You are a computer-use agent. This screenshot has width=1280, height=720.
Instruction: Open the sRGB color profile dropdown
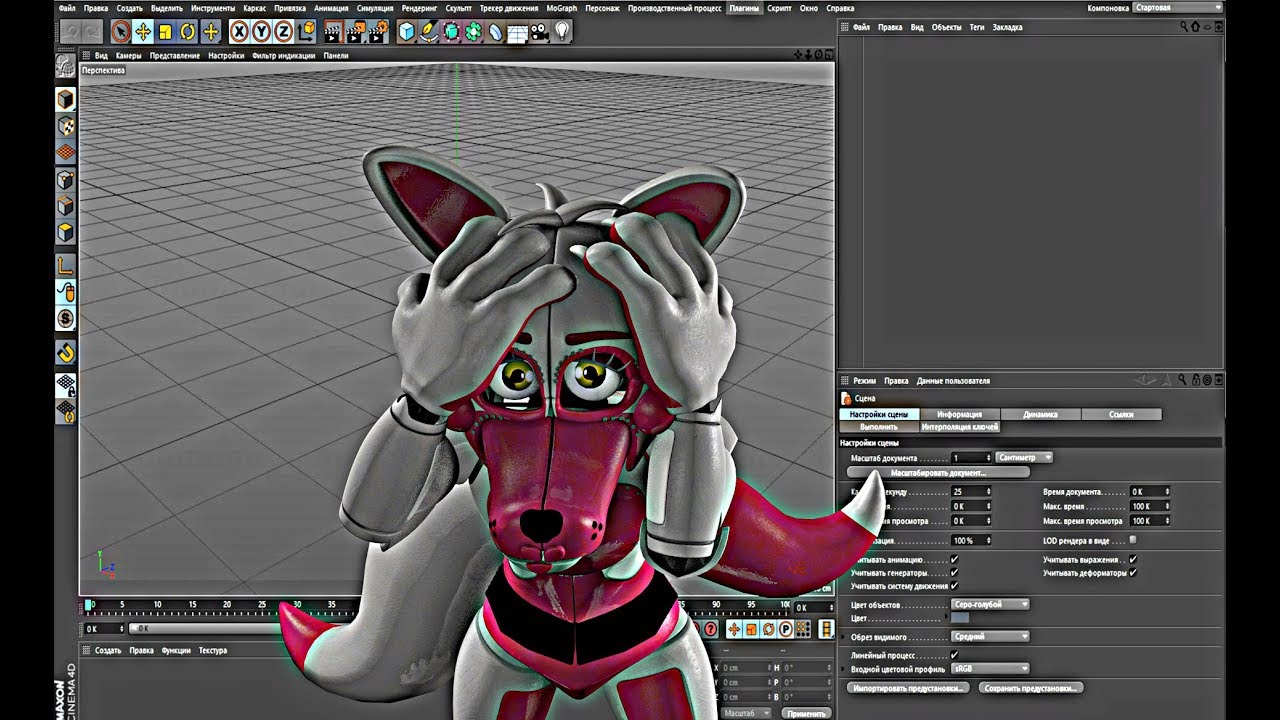coord(989,668)
